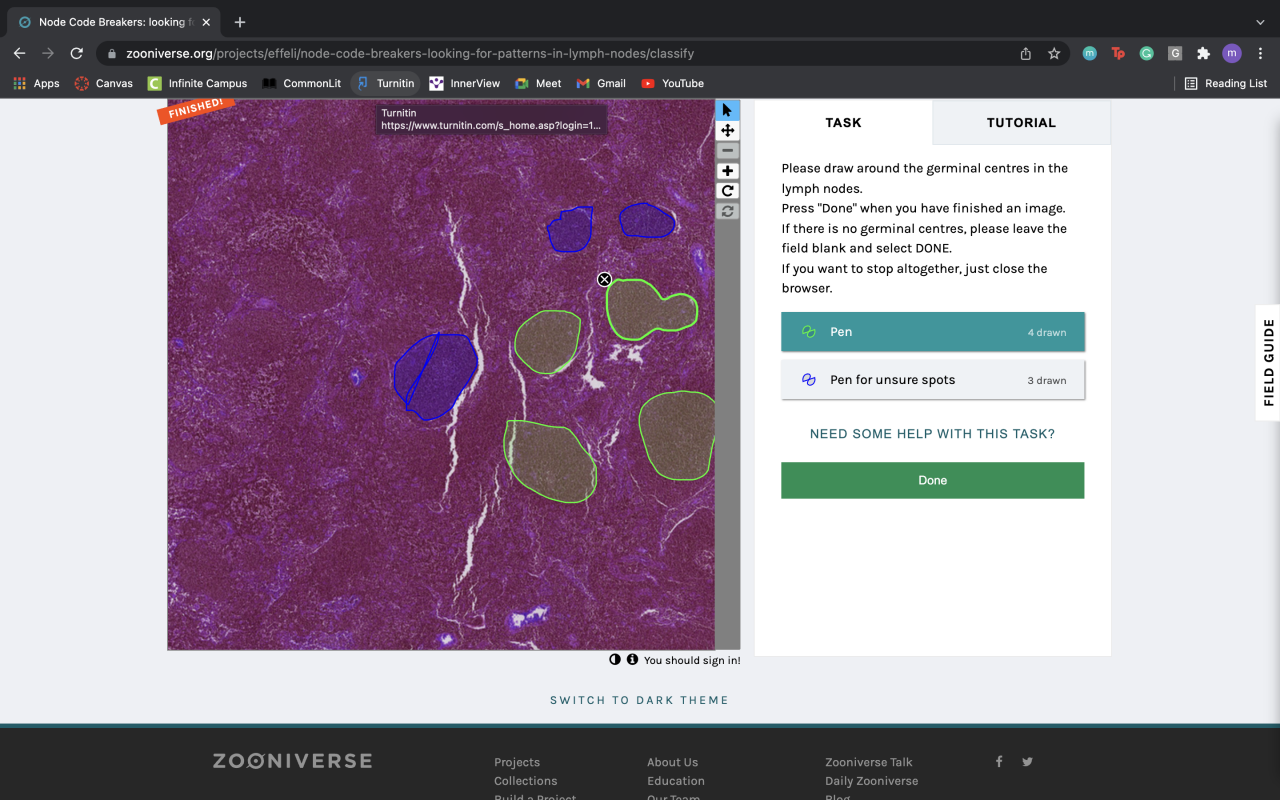Open footer Collections link
The width and height of the screenshot is (1280, 800).
(525, 781)
